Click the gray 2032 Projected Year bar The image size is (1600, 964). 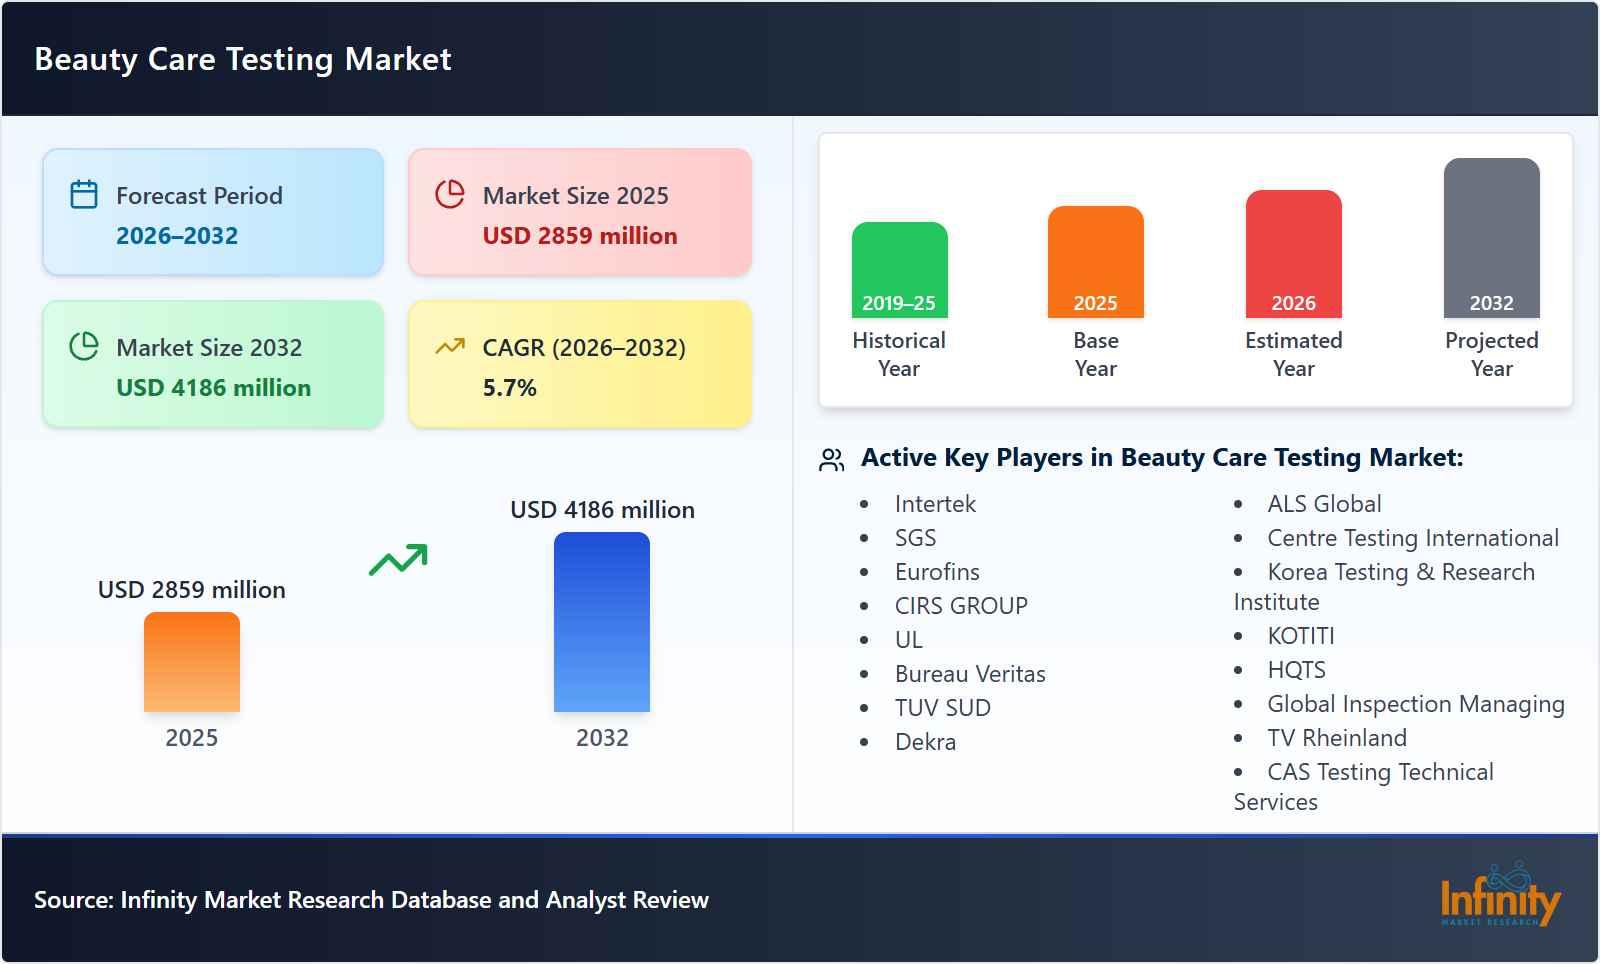pyautogui.click(x=1492, y=238)
